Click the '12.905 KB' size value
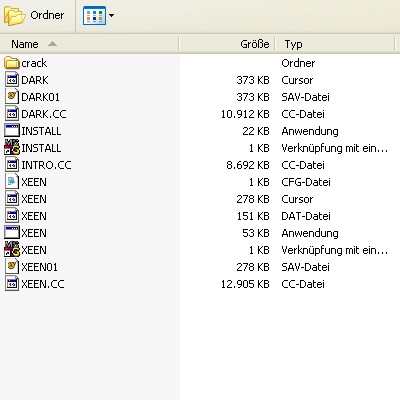400x400 pixels. [245, 284]
